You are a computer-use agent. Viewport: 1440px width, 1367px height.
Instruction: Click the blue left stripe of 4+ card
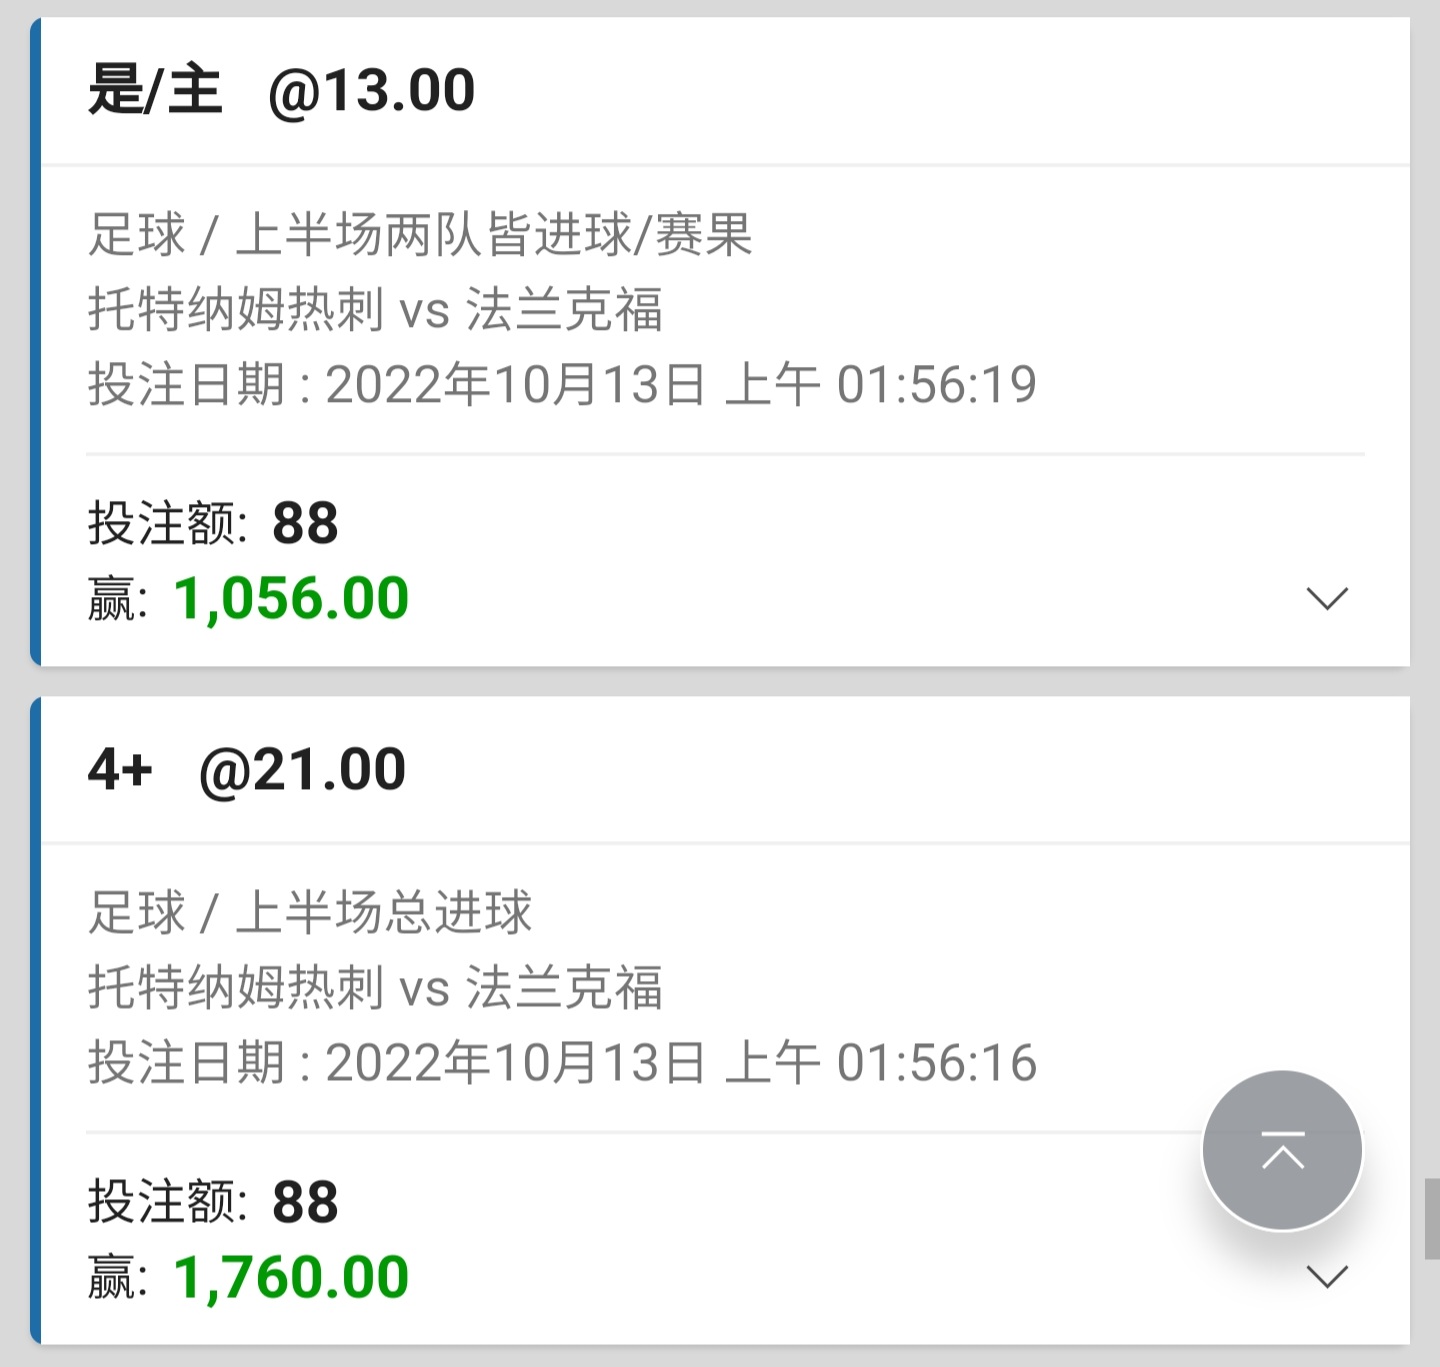[x=36, y=1020]
